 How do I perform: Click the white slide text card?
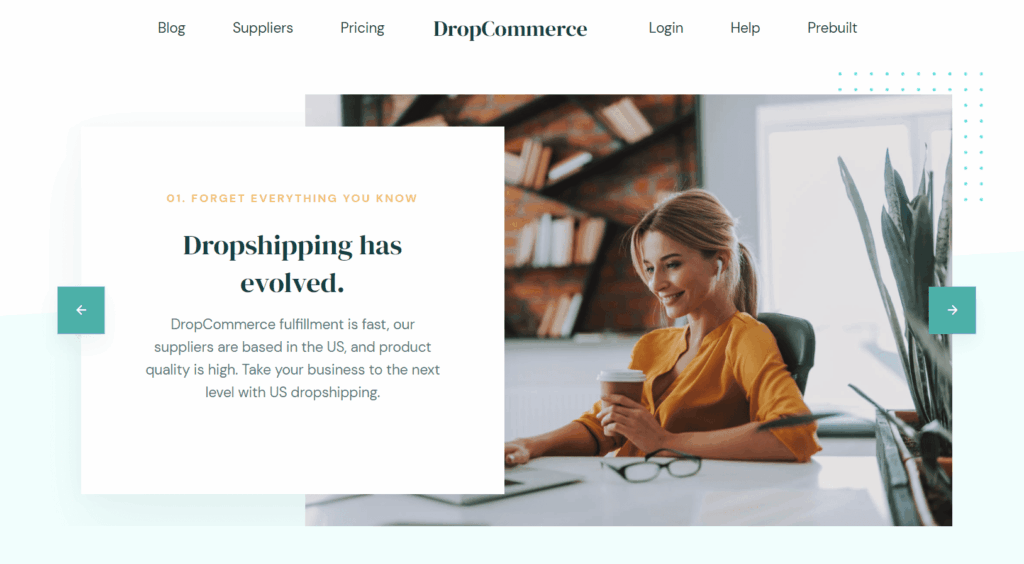pos(293,310)
